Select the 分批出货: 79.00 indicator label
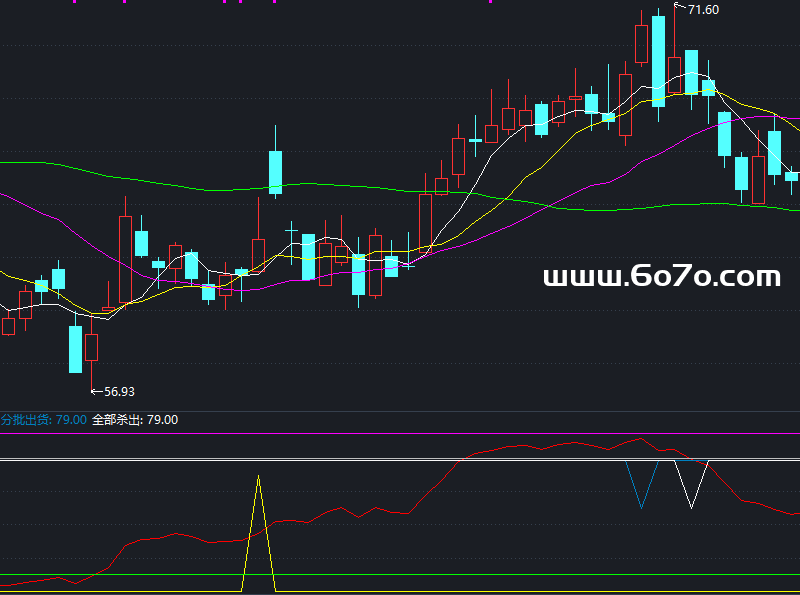 pos(44,420)
